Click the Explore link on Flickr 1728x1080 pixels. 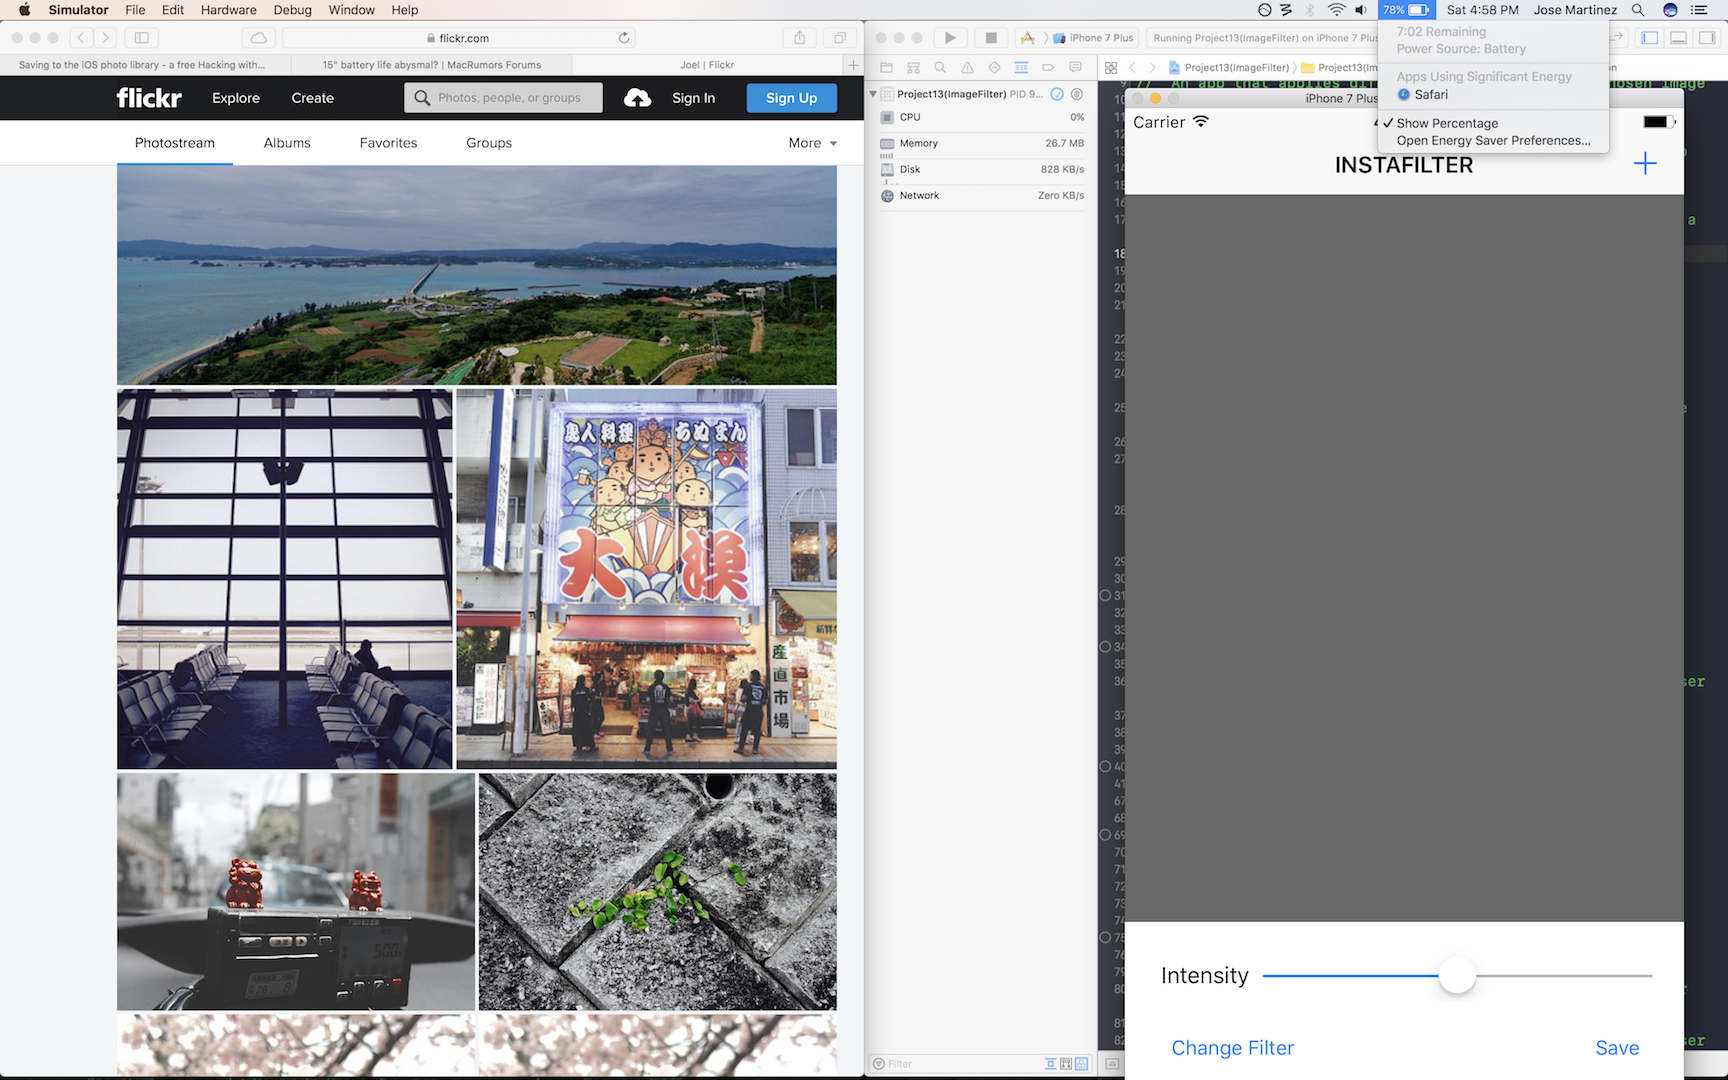(x=236, y=98)
